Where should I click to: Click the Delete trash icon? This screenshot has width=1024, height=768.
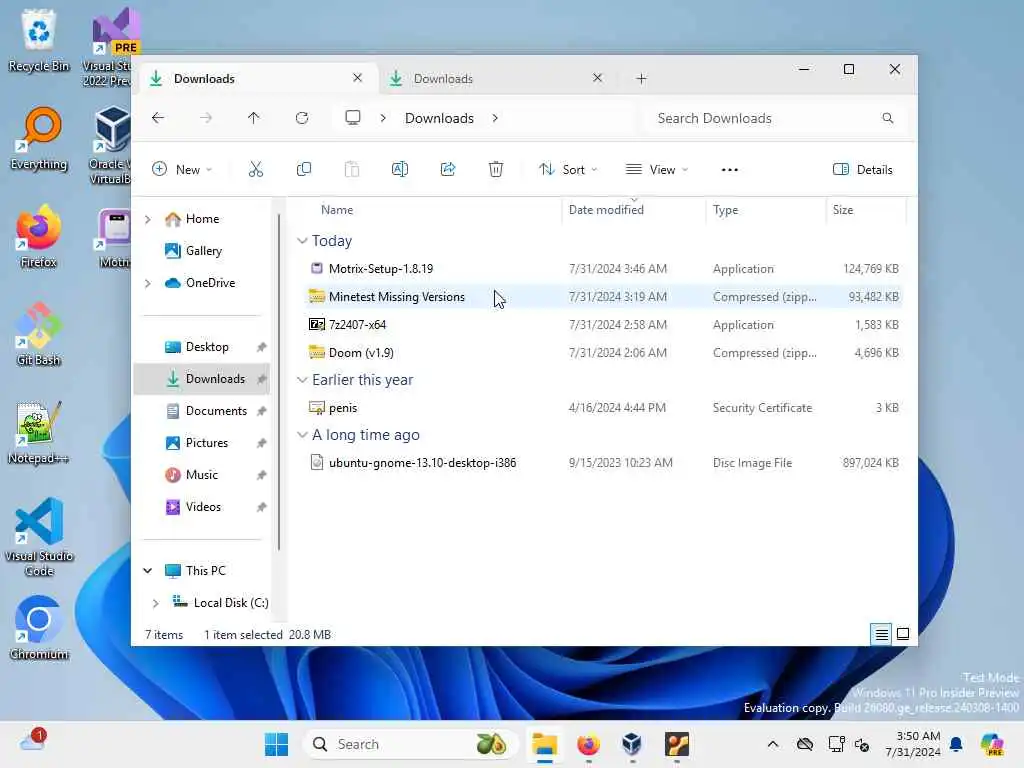pyautogui.click(x=496, y=170)
